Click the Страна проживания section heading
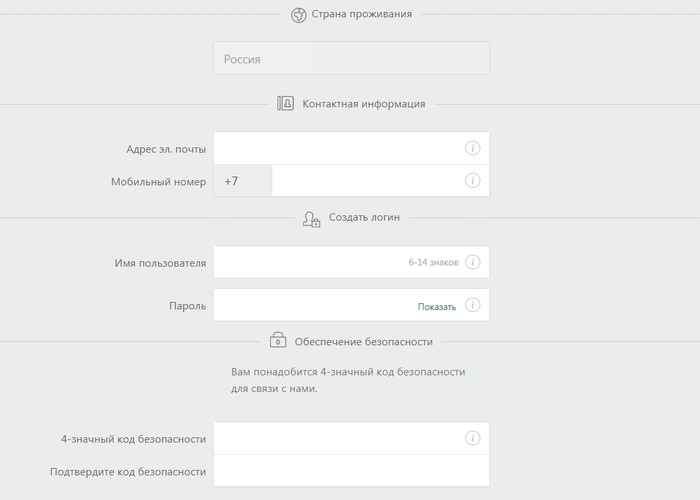700x500 pixels. pyautogui.click(x=362, y=14)
